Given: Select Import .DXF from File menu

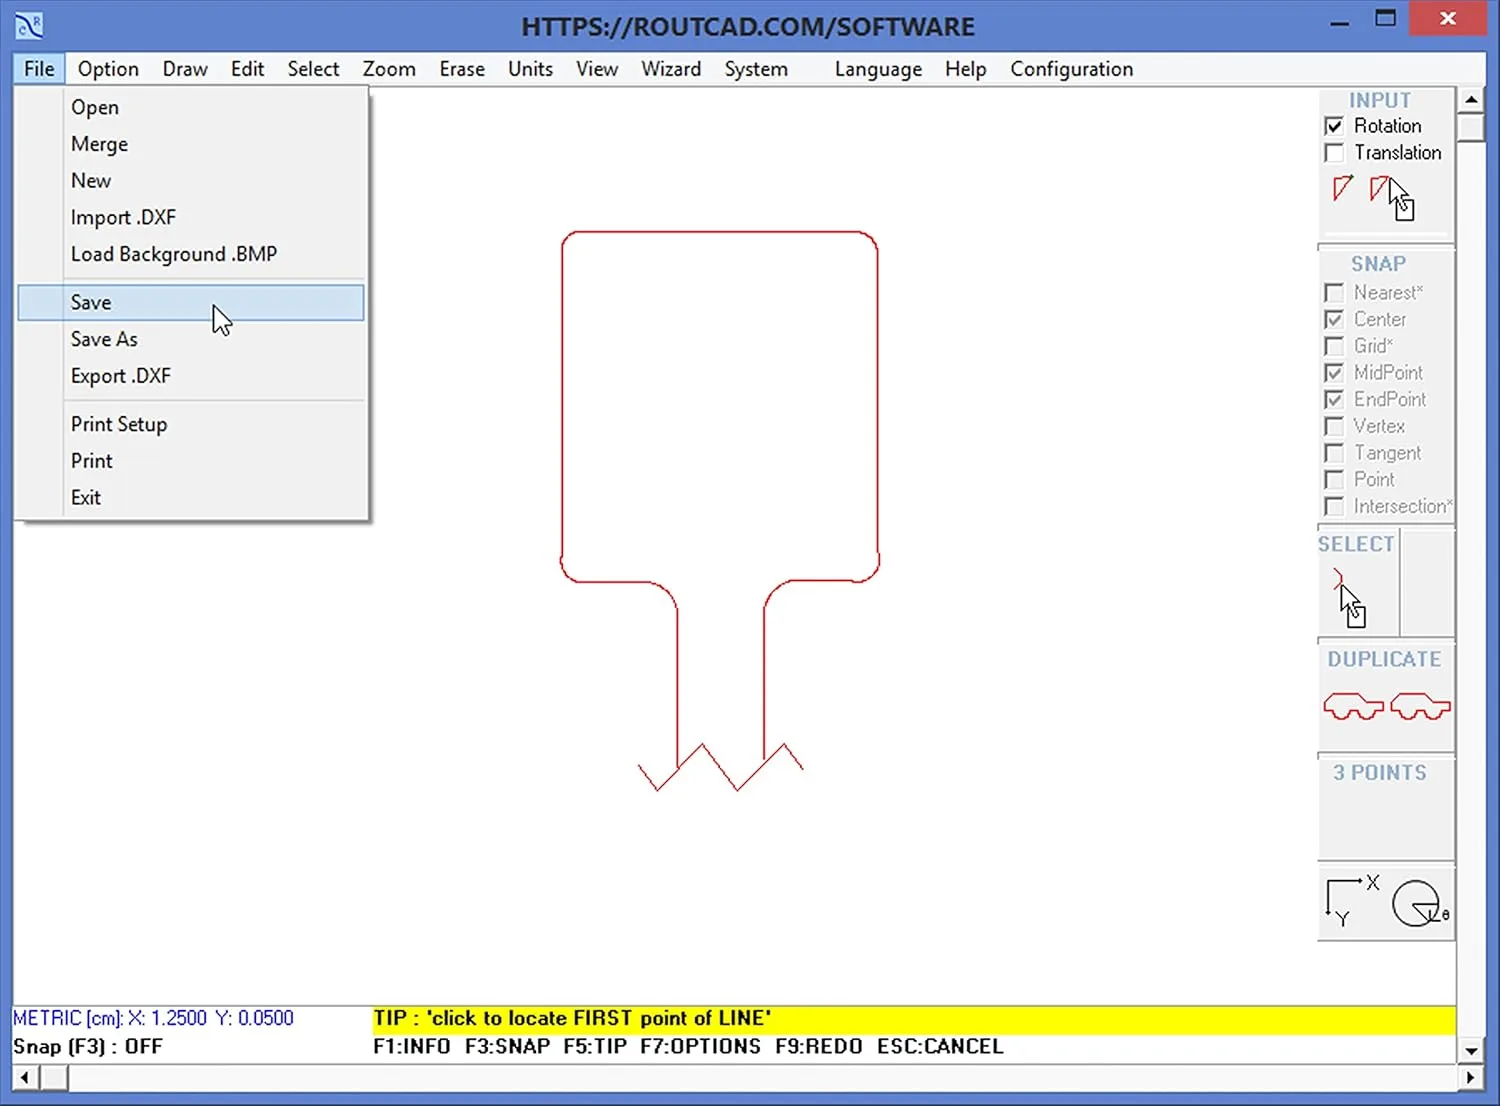Looking at the screenshot, I should coord(123,217).
